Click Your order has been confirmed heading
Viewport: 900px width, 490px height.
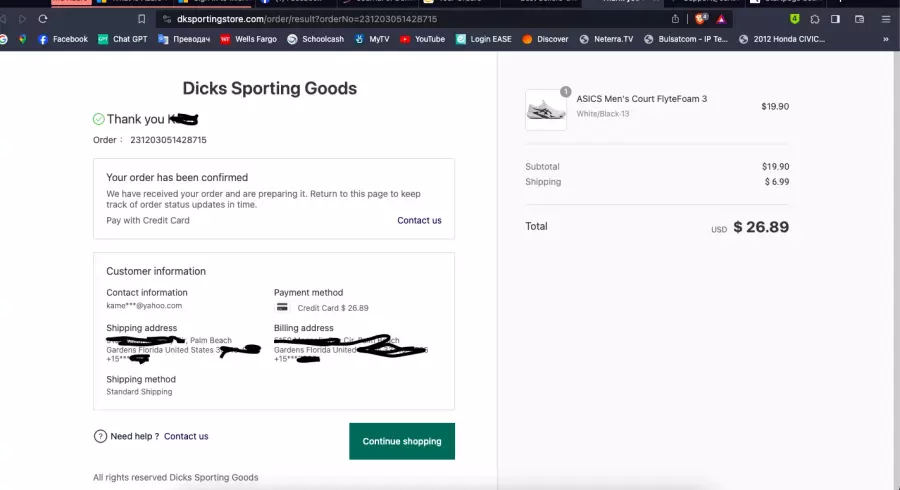pos(177,178)
